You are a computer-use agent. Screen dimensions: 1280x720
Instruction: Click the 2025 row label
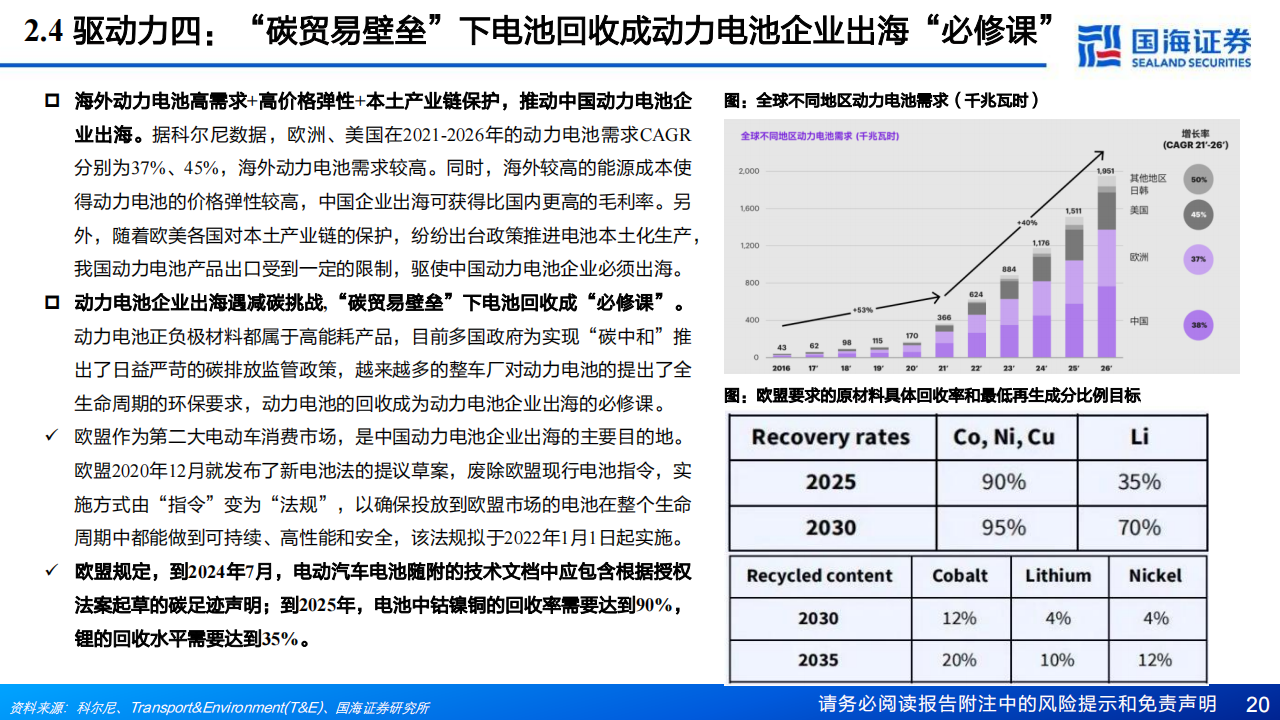click(x=830, y=482)
